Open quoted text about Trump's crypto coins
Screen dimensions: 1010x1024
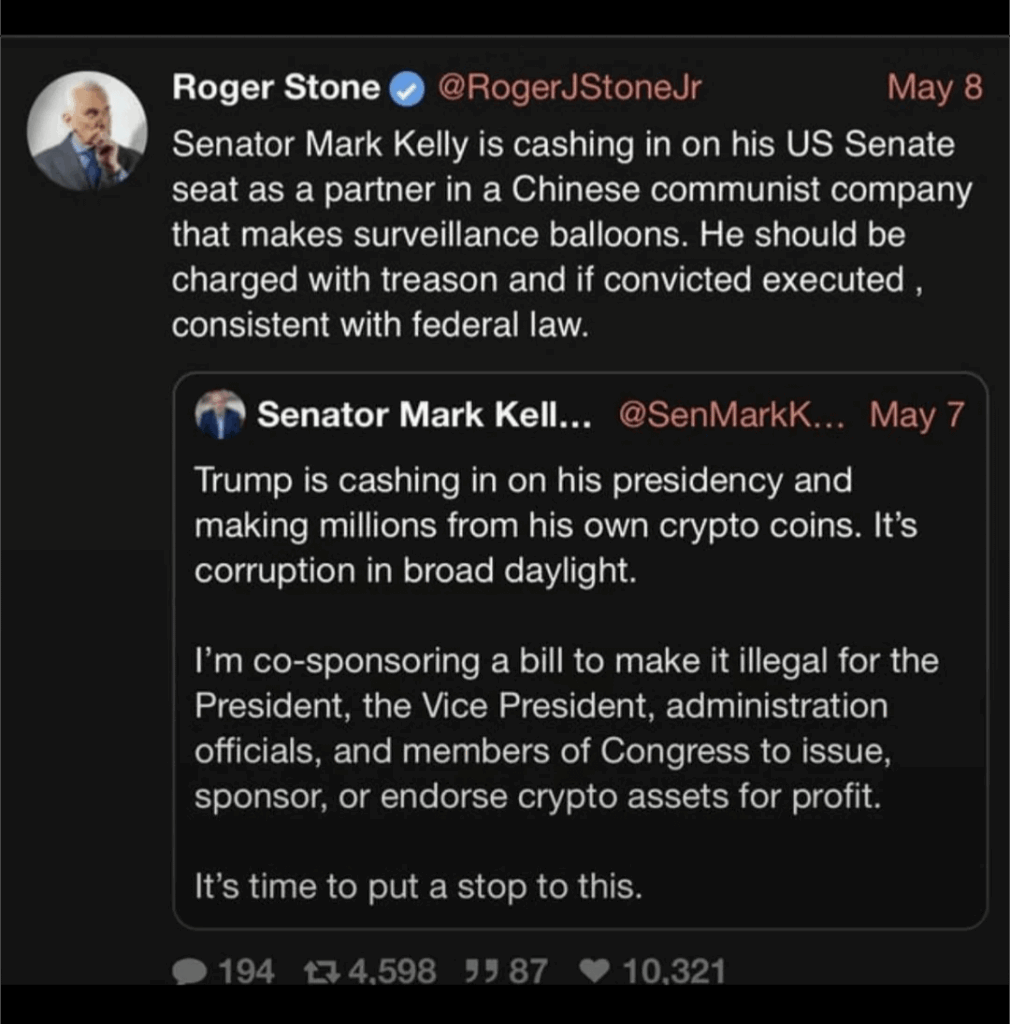click(x=555, y=525)
